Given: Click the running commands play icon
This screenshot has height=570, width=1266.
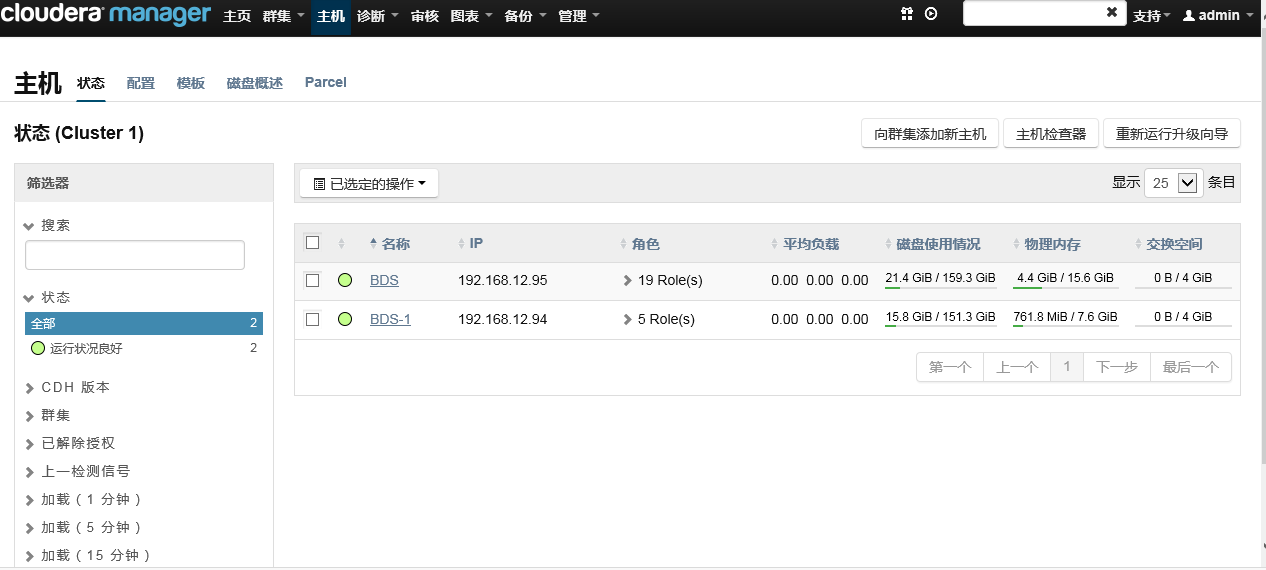Looking at the screenshot, I should pos(931,14).
